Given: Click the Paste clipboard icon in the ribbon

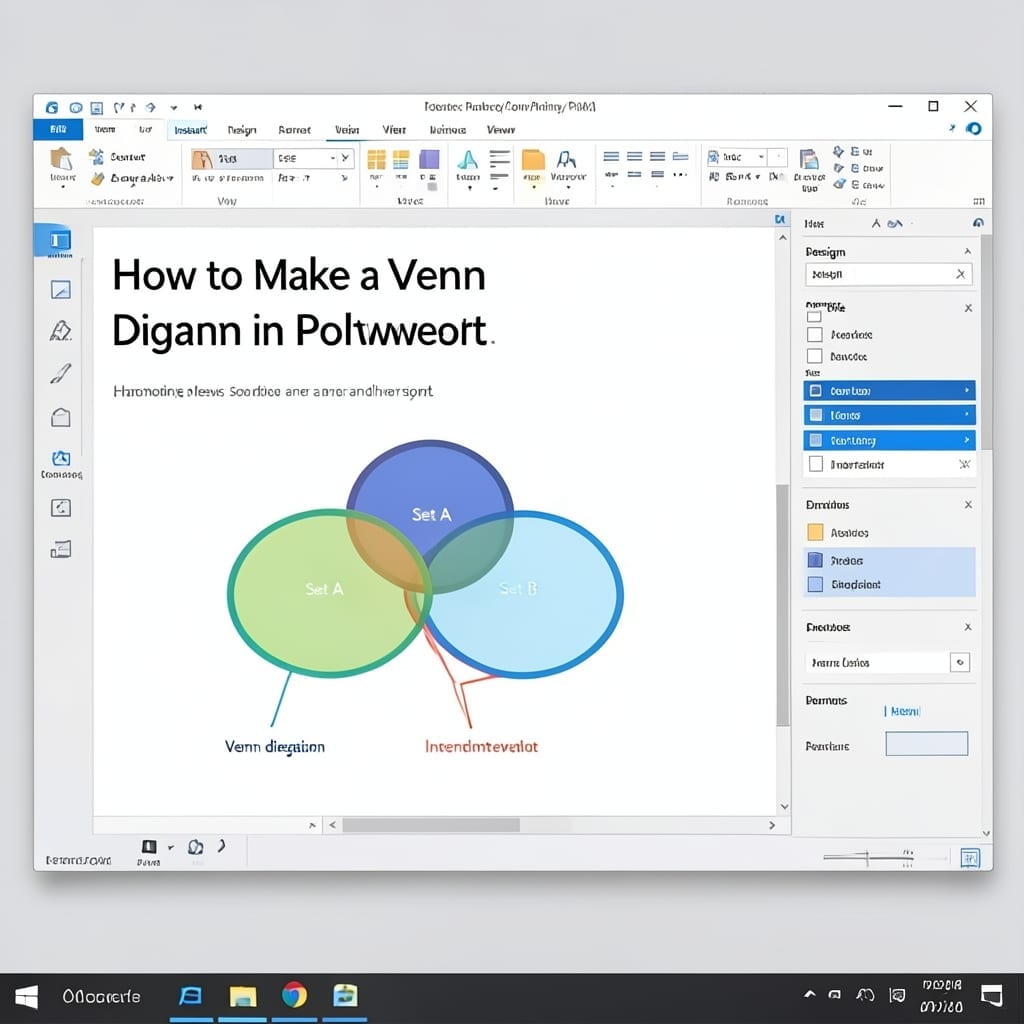Looking at the screenshot, I should coord(61,159).
